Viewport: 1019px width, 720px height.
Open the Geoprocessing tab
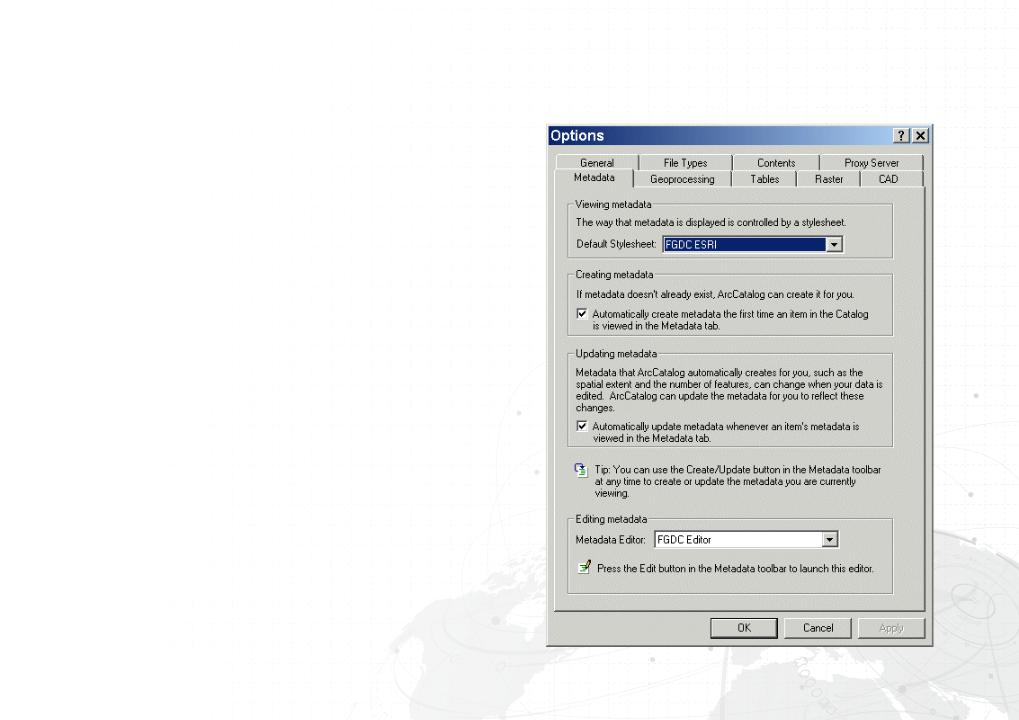tap(682, 179)
